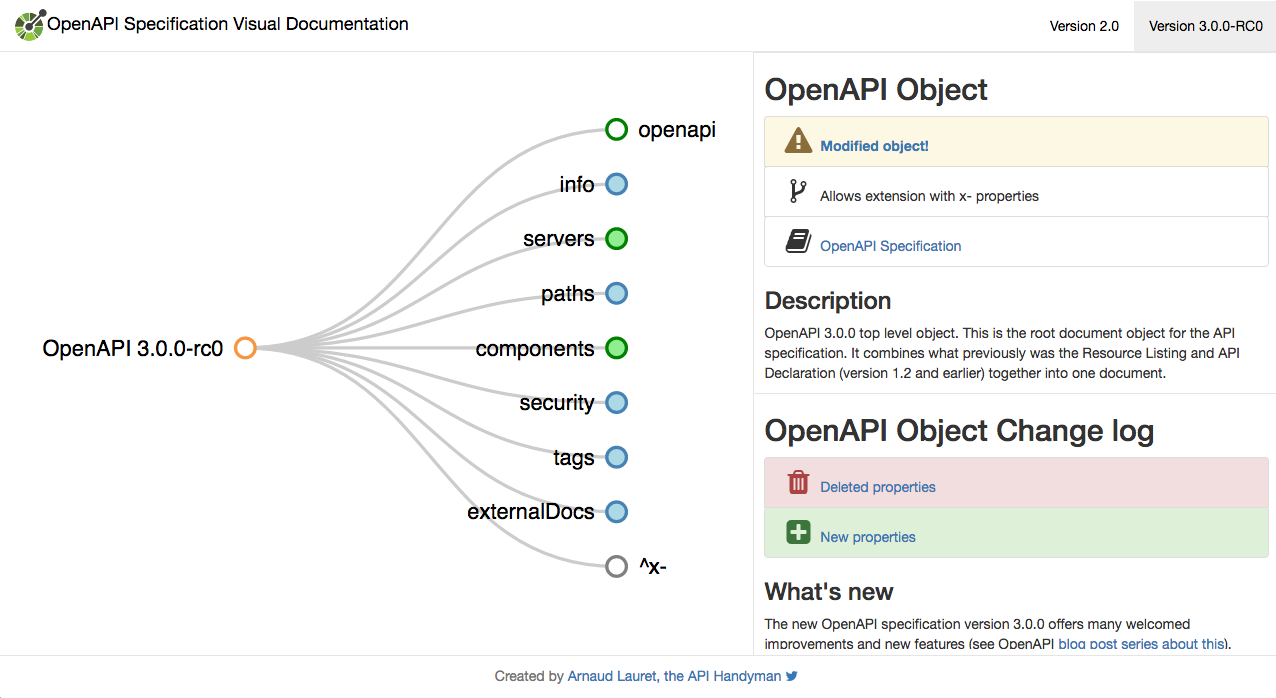Select the externalDocs node in the tree

coord(616,511)
